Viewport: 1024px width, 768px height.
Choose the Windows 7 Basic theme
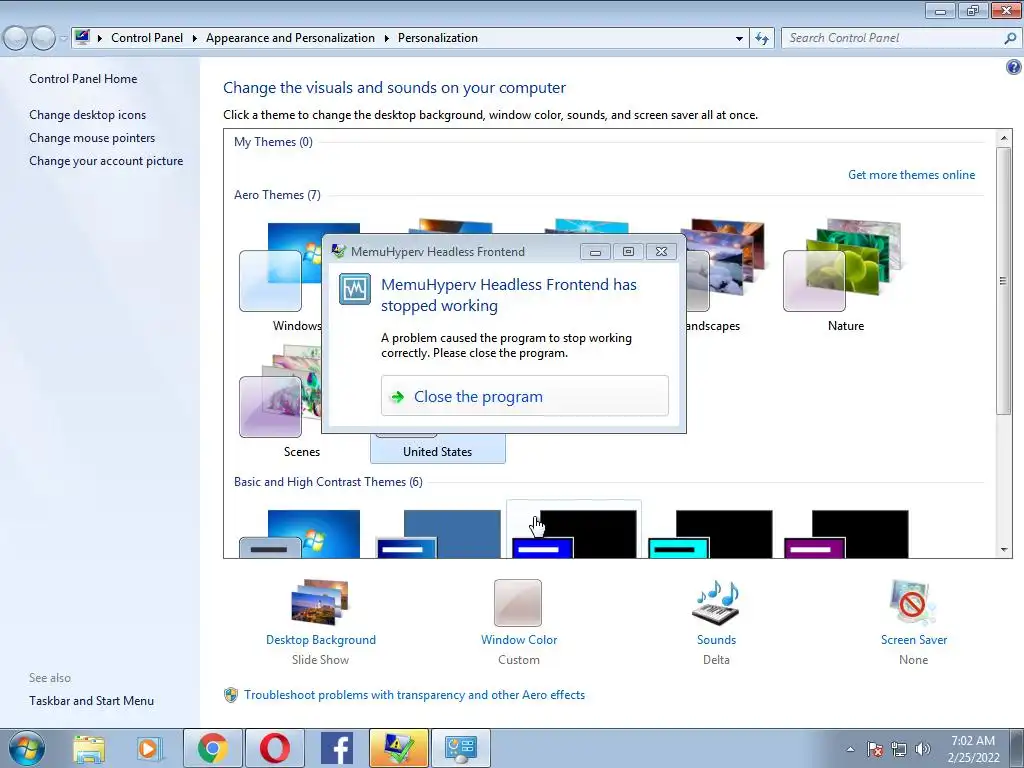pyautogui.click(x=300, y=534)
